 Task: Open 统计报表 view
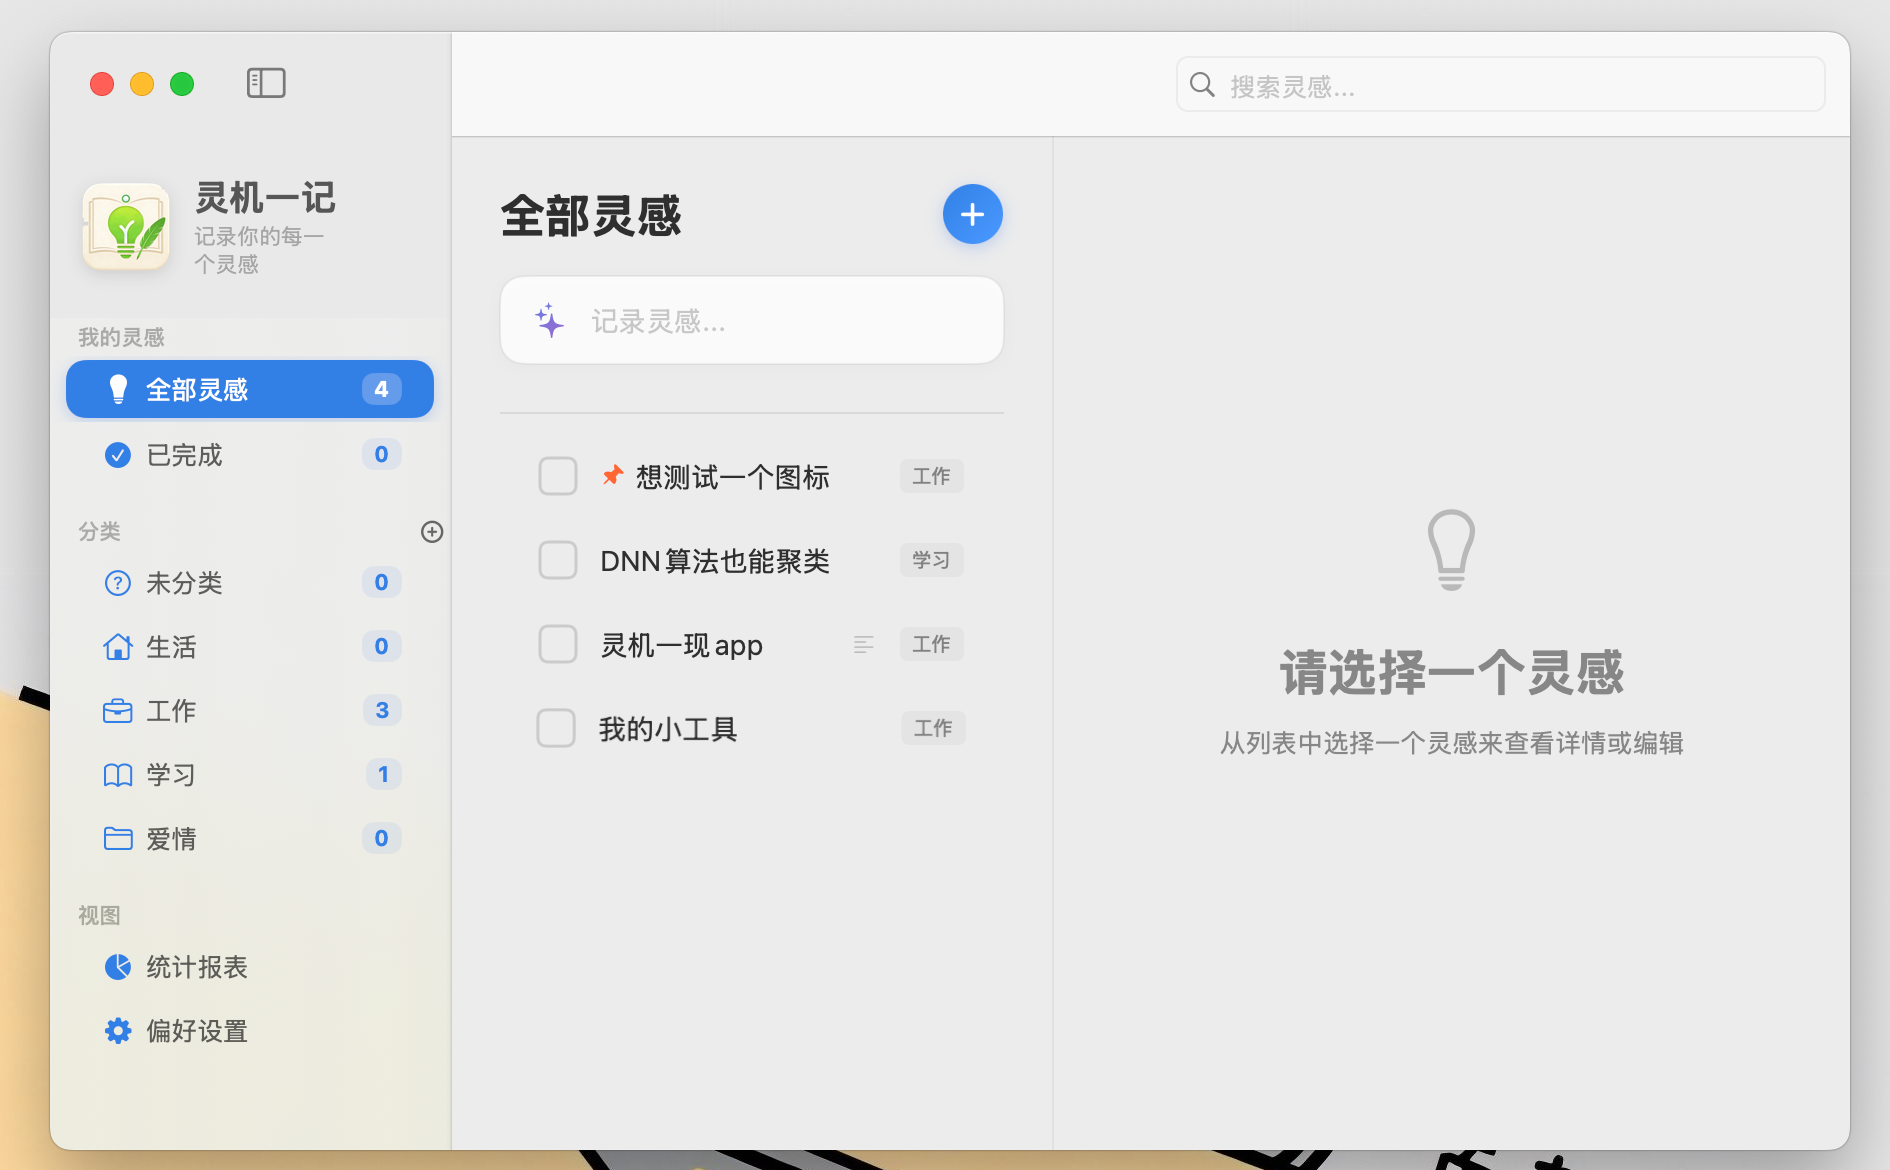[197, 967]
